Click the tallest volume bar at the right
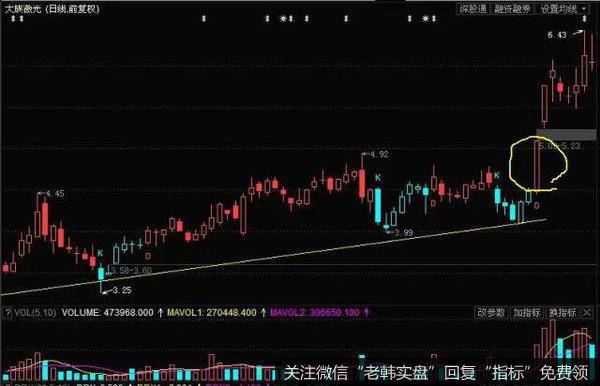 click(x=552, y=339)
